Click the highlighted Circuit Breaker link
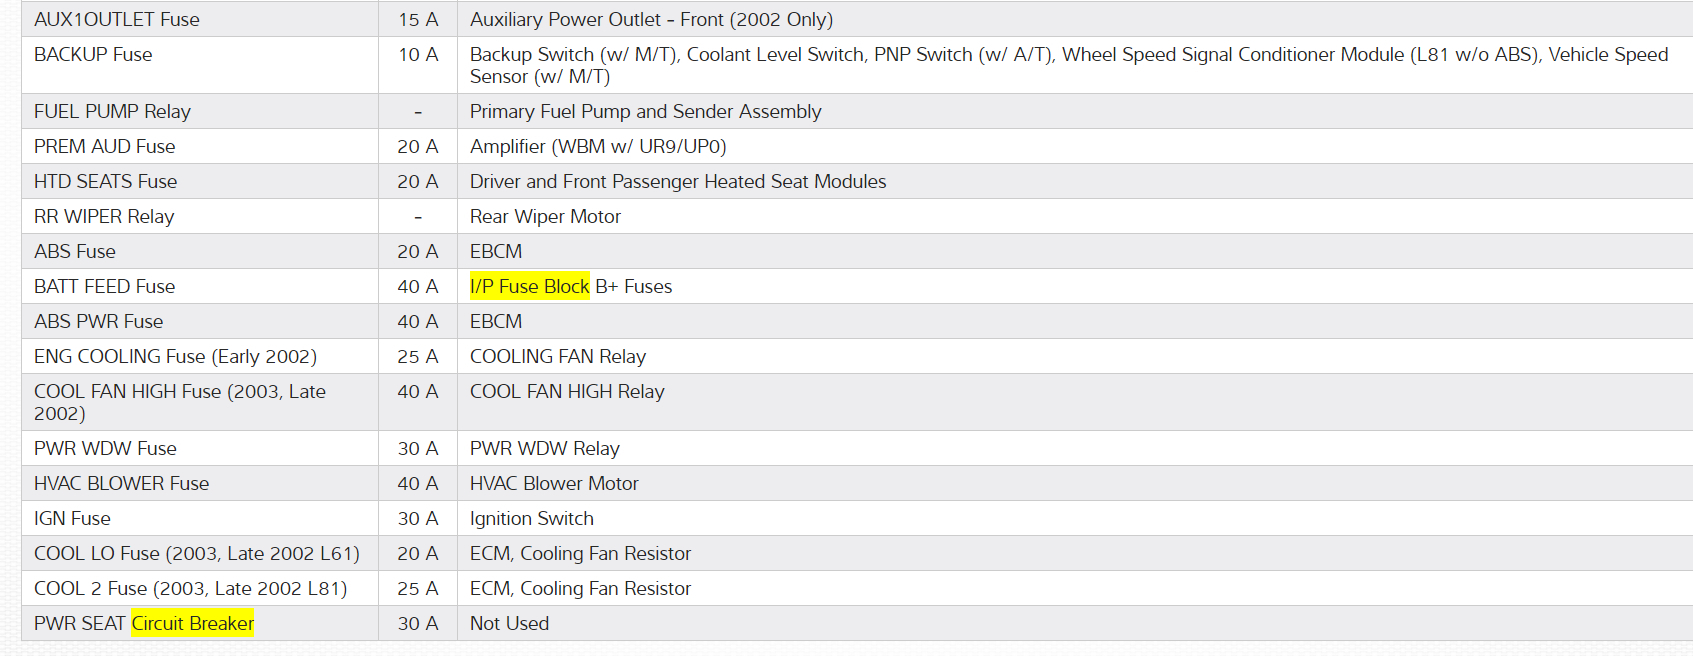Viewport: 1693px width, 656px height. click(192, 624)
